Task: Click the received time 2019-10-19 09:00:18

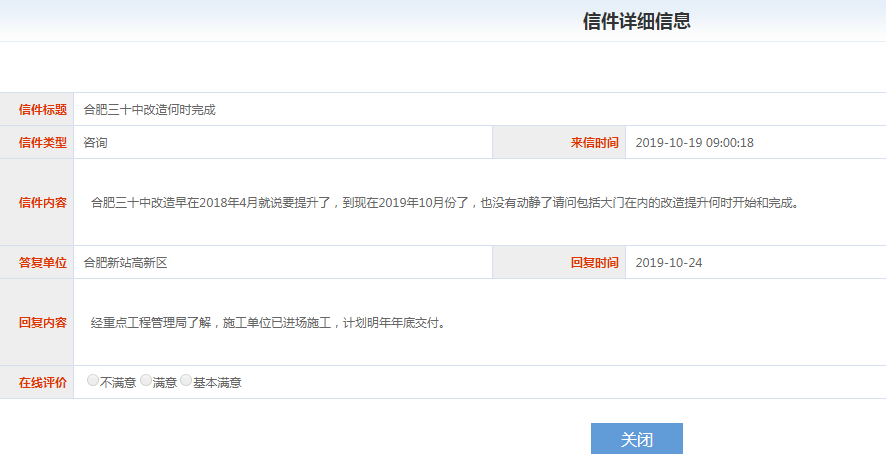Action: pos(694,142)
